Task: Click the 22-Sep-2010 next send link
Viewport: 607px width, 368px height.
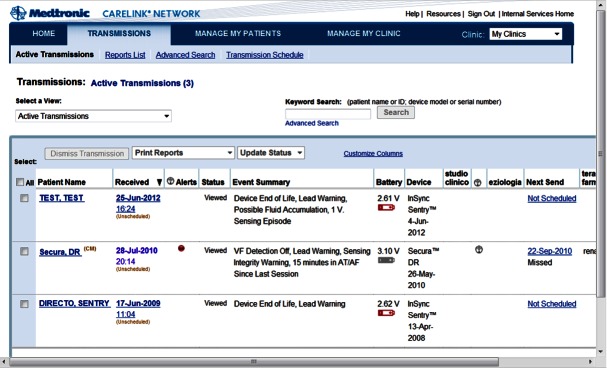Action: (550, 251)
